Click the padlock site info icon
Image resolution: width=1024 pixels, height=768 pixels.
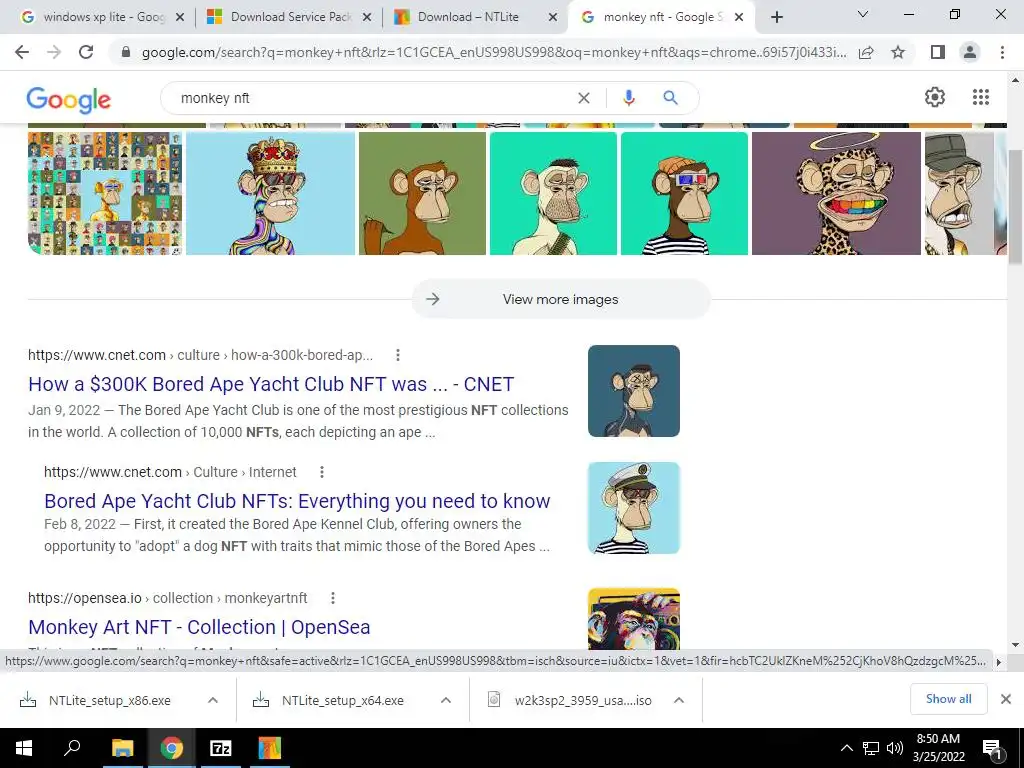[x=126, y=52]
